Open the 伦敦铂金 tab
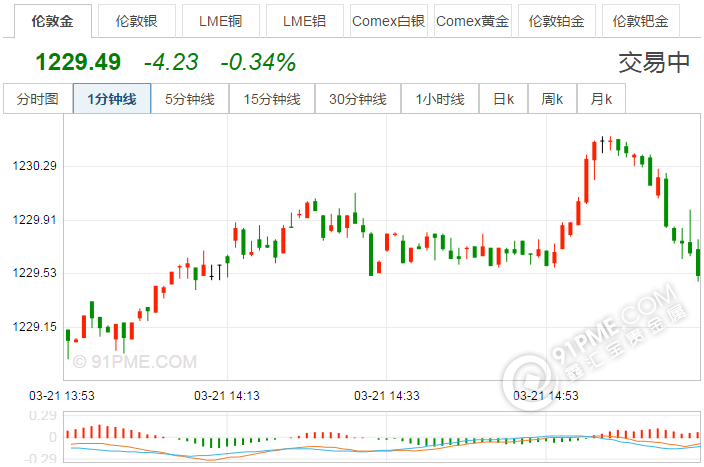 (x=557, y=21)
